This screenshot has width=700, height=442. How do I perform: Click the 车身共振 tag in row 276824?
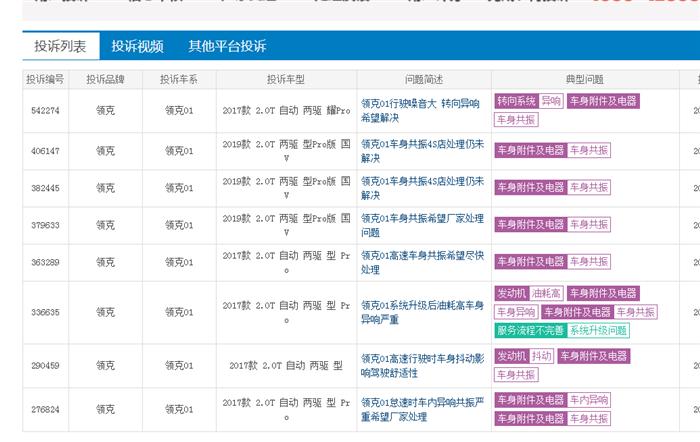tap(589, 418)
